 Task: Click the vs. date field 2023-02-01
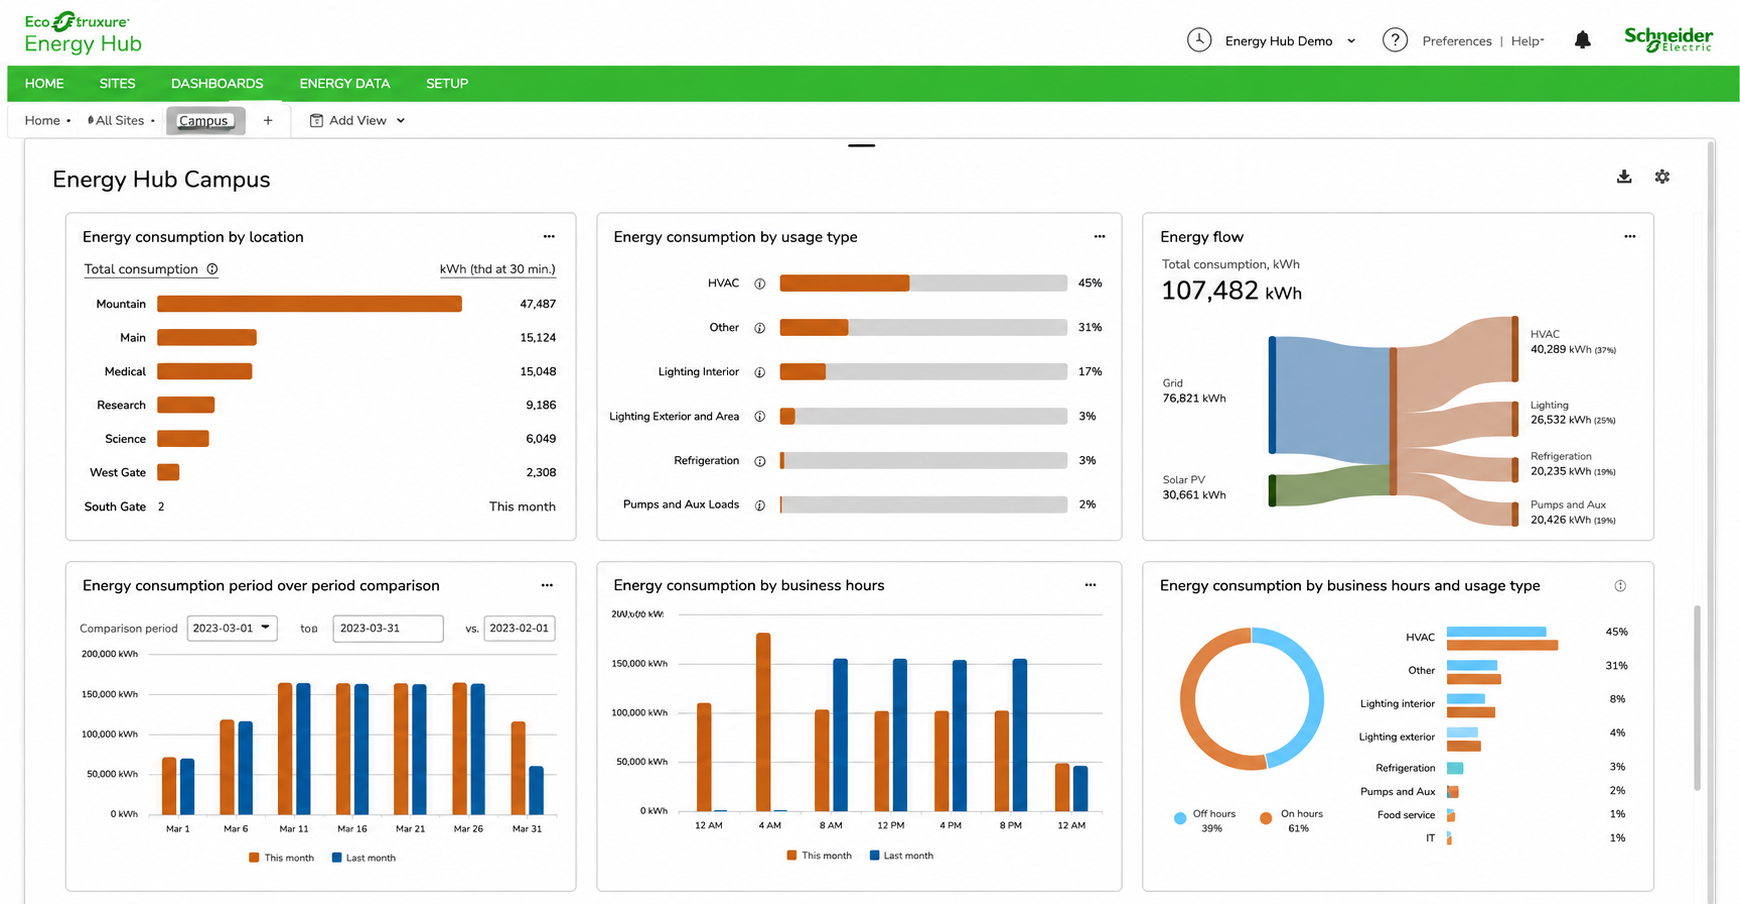tap(519, 628)
